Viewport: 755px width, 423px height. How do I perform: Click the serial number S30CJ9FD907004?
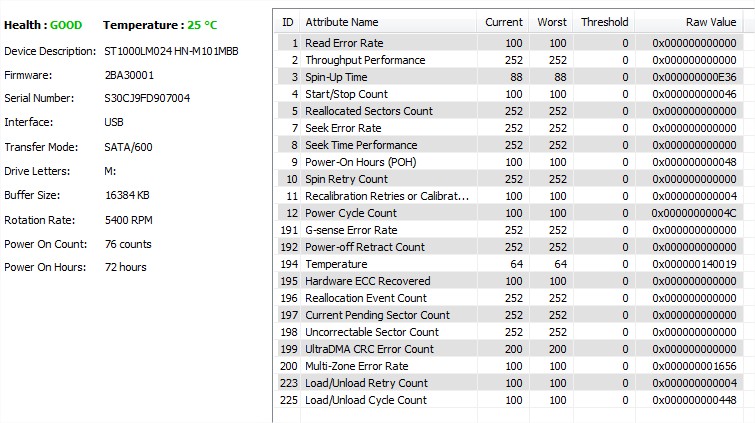click(147, 98)
